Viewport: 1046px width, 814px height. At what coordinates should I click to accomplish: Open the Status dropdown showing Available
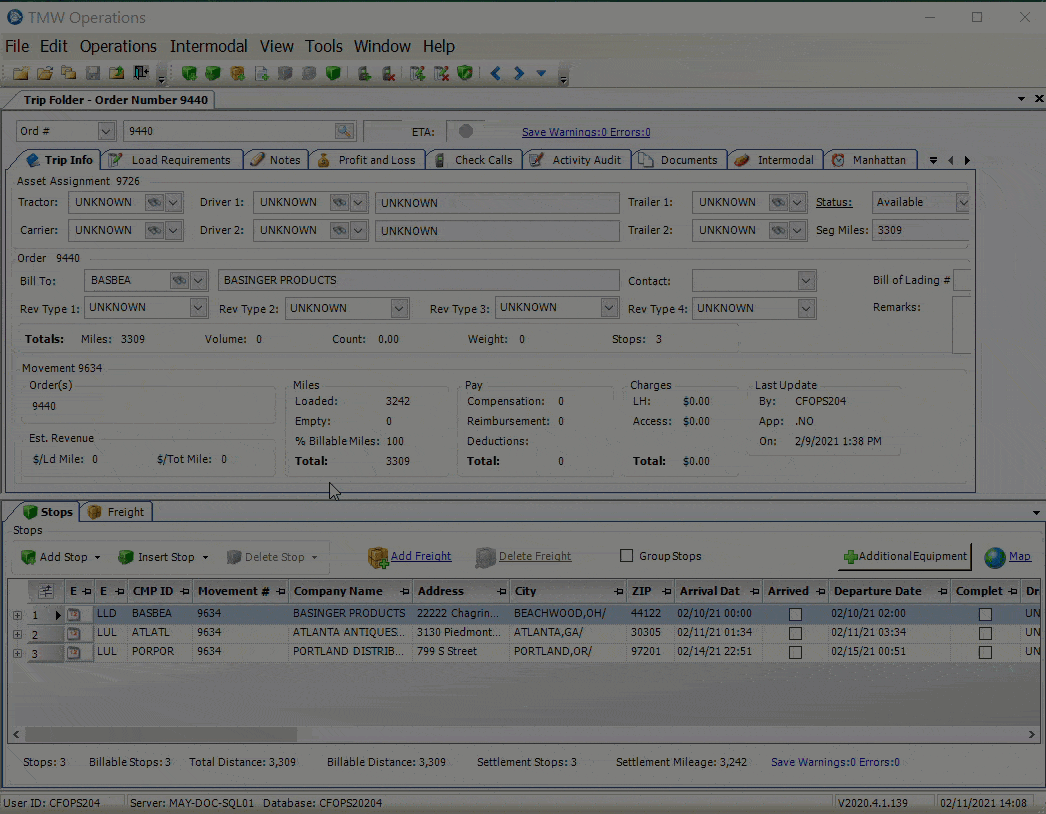(x=962, y=202)
